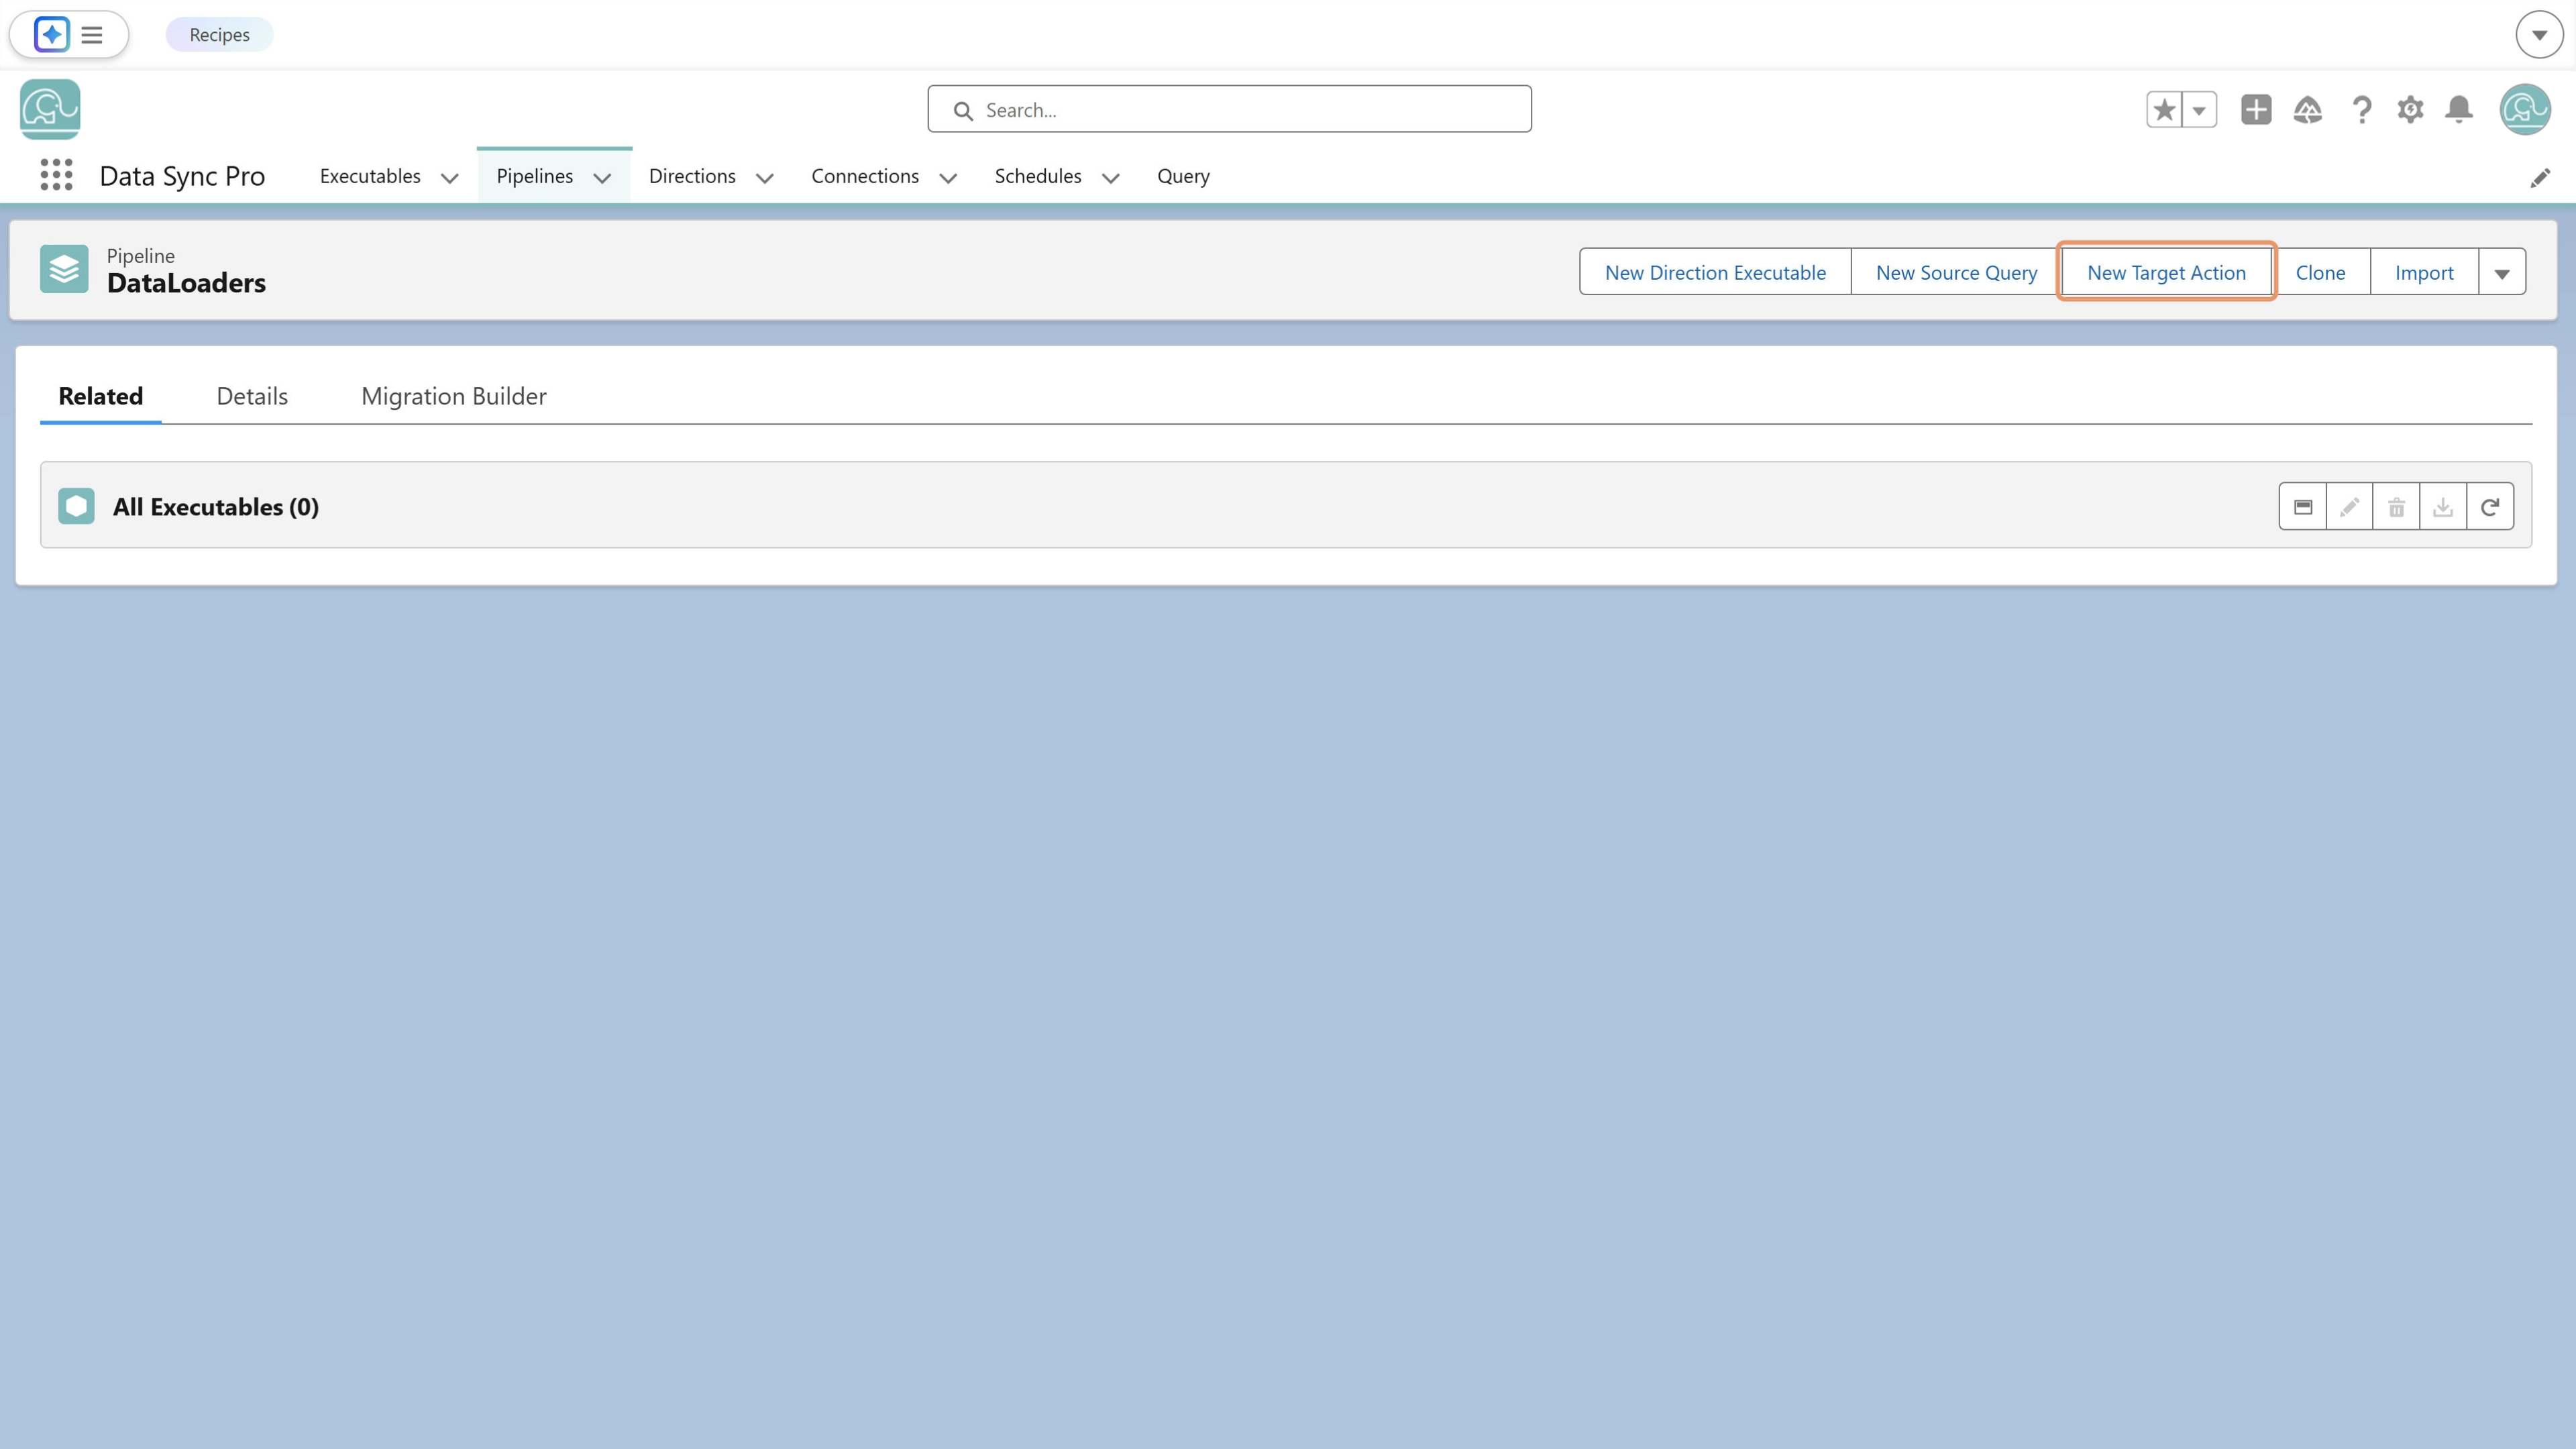Click New Direction Executable button
Screen dimensions: 2576x1449
1715,273
